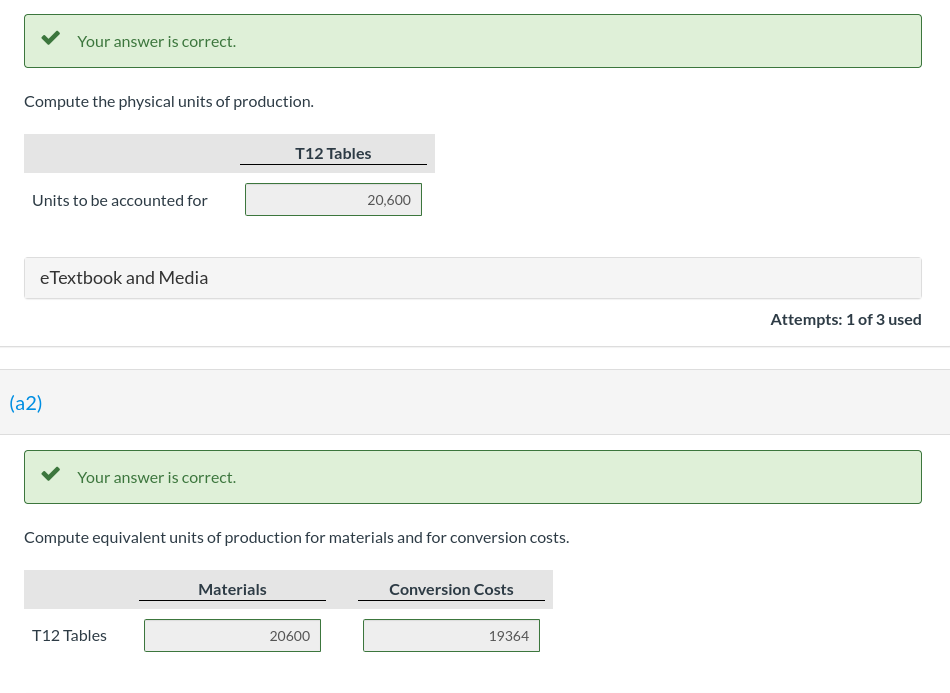
Task: Click the physical units of production instruction text
Action: [x=168, y=101]
